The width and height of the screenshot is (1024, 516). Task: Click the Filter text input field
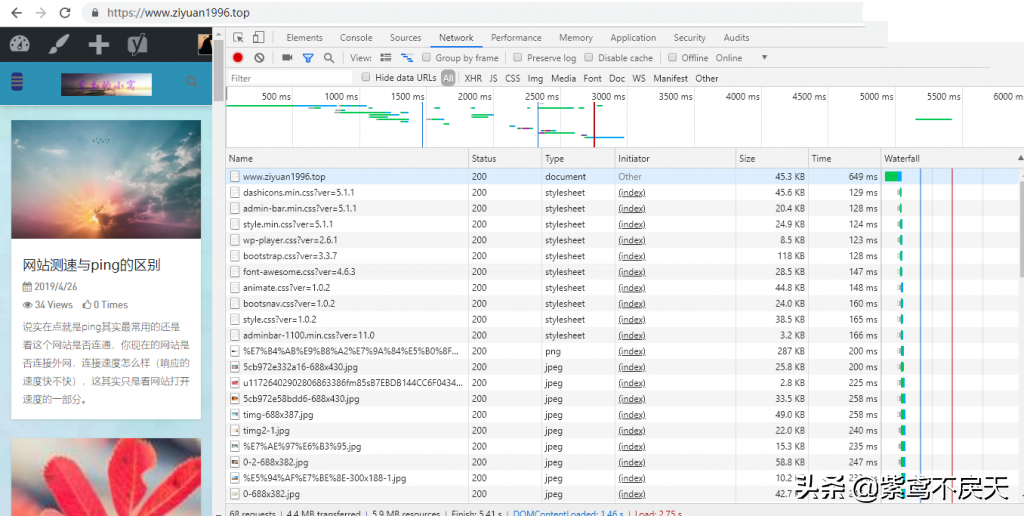pos(290,78)
